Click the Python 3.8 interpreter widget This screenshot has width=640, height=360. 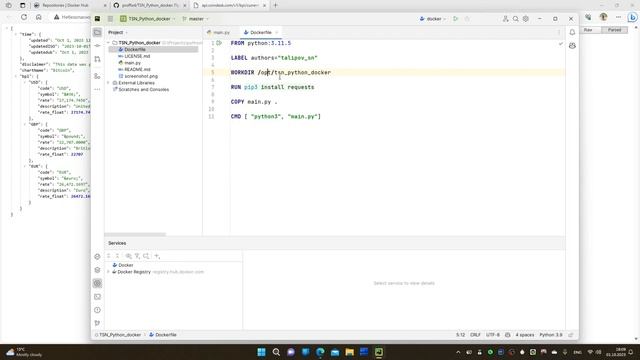551,335
